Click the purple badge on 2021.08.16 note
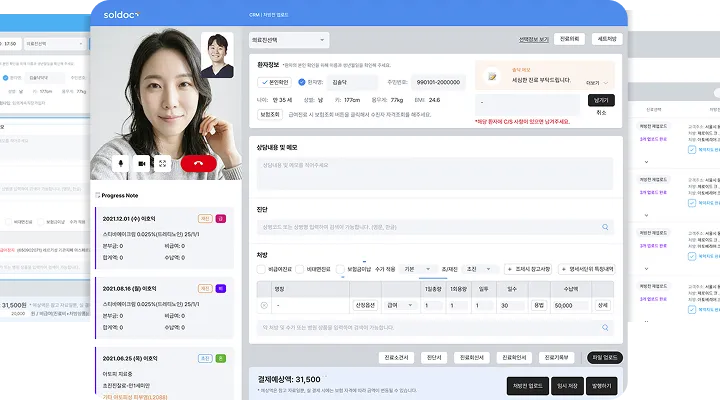720x400 pixels. 220,288
